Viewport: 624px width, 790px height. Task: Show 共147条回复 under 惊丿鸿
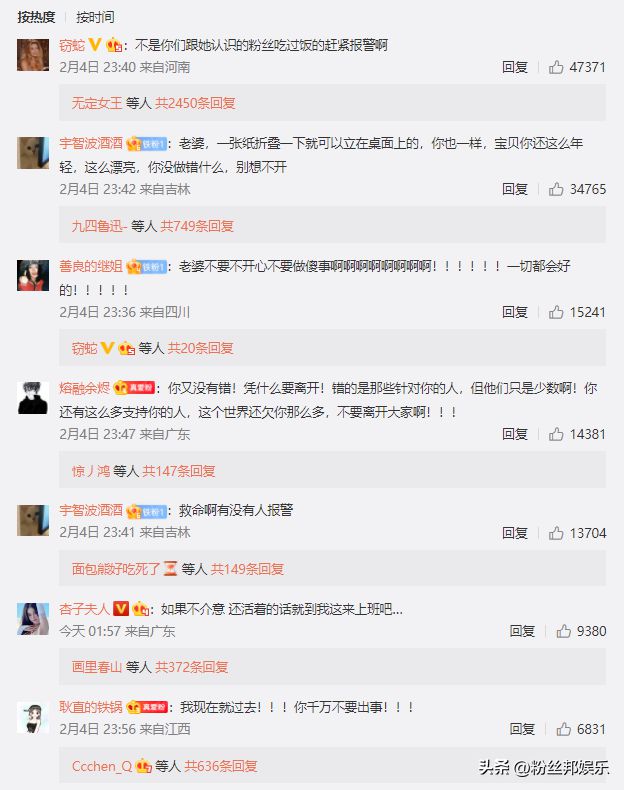click(x=179, y=471)
